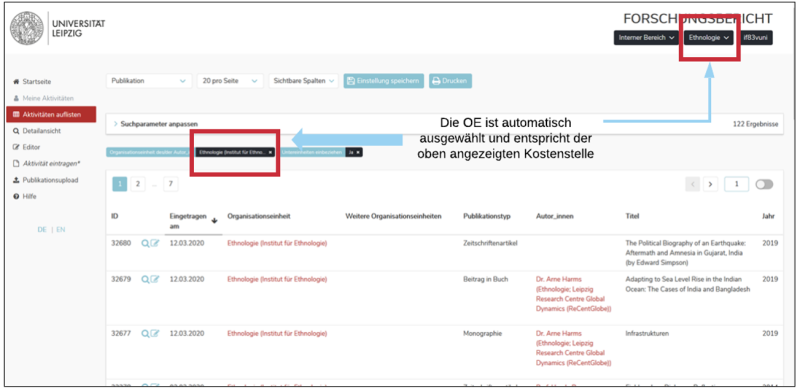Open Publikationsupload page
Screen dimensions: 800x391
[x=45, y=180]
